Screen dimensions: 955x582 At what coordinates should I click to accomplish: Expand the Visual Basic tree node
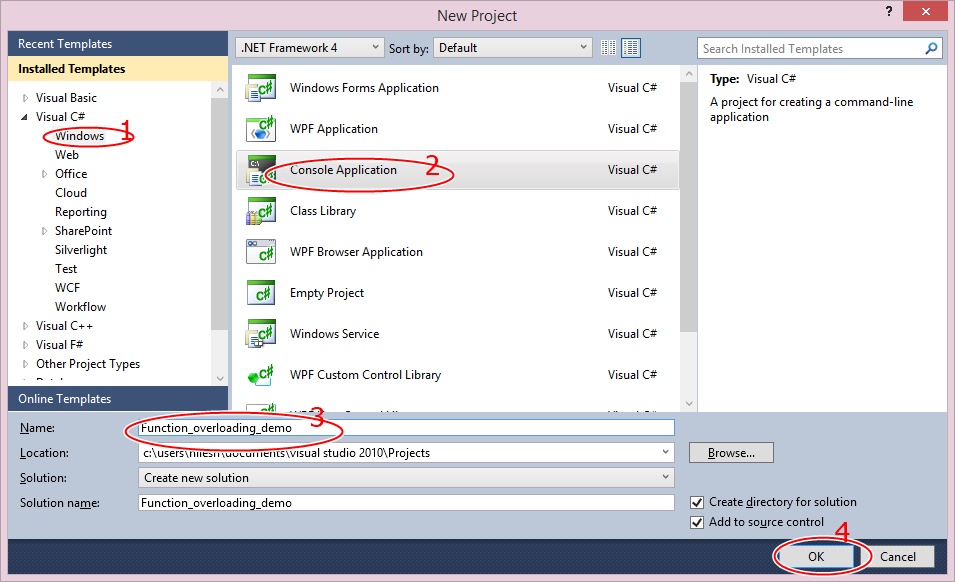pos(25,98)
